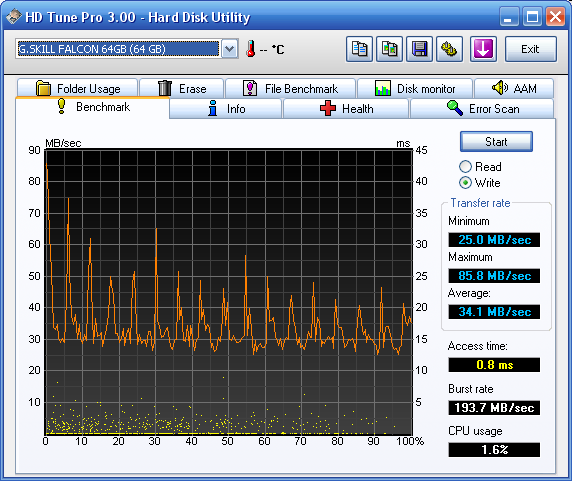This screenshot has width=572, height=481.
Task: Click the copy screenshot to clipboard icon
Action: coord(389,49)
